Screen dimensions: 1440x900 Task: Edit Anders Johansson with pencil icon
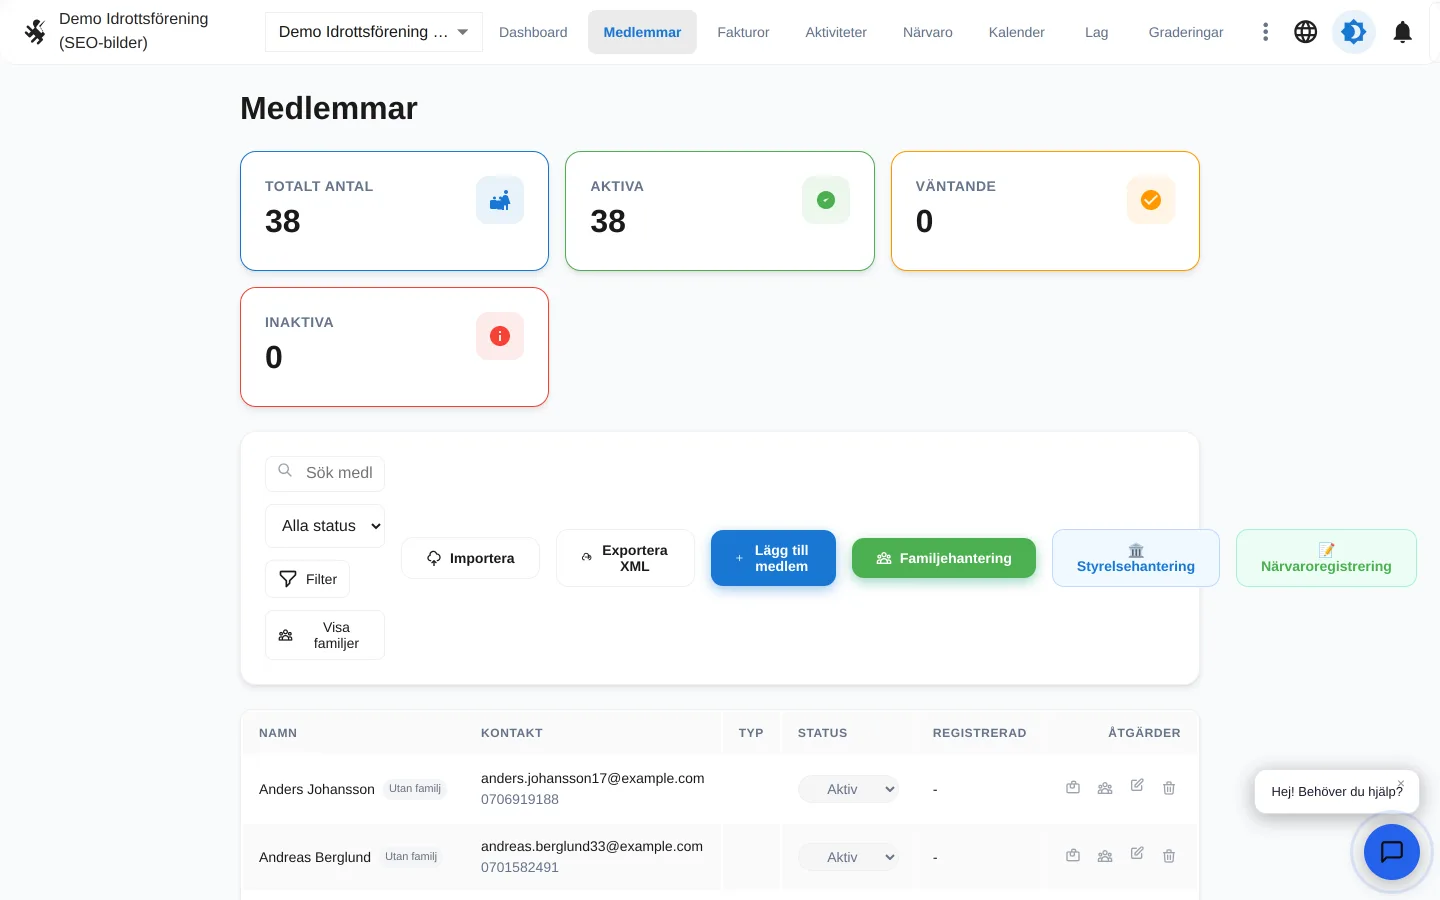(x=1137, y=786)
